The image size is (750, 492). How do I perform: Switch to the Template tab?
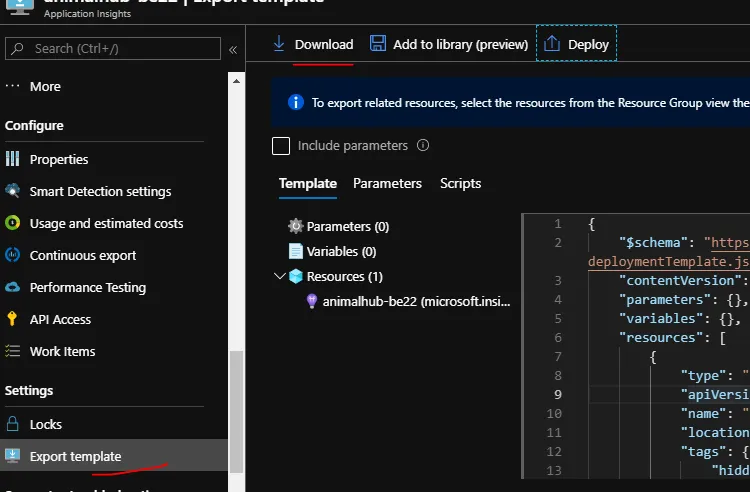pyautogui.click(x=308, y=184)
